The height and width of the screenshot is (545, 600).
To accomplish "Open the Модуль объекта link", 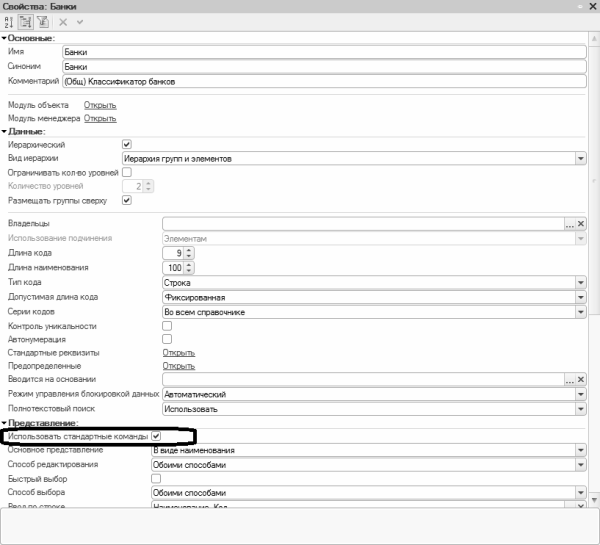I will point(100,105).
